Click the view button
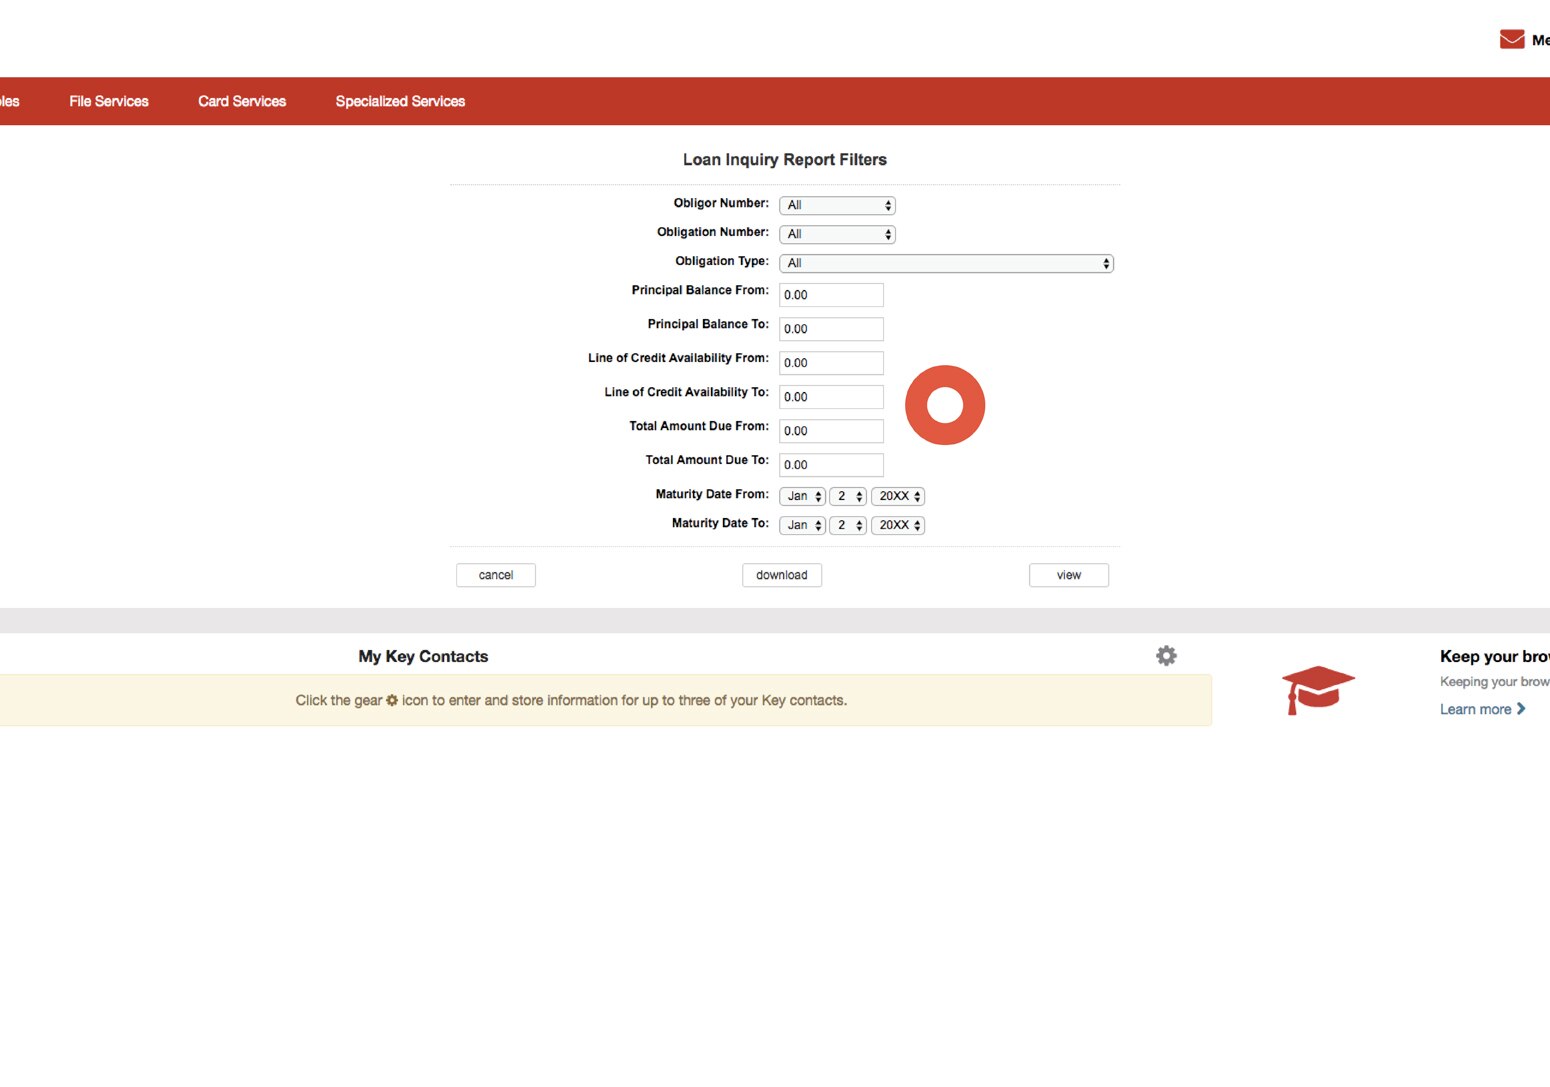Viewport: 1550px width, 1087px height. pyautogui.click(x=1068, y=574)
